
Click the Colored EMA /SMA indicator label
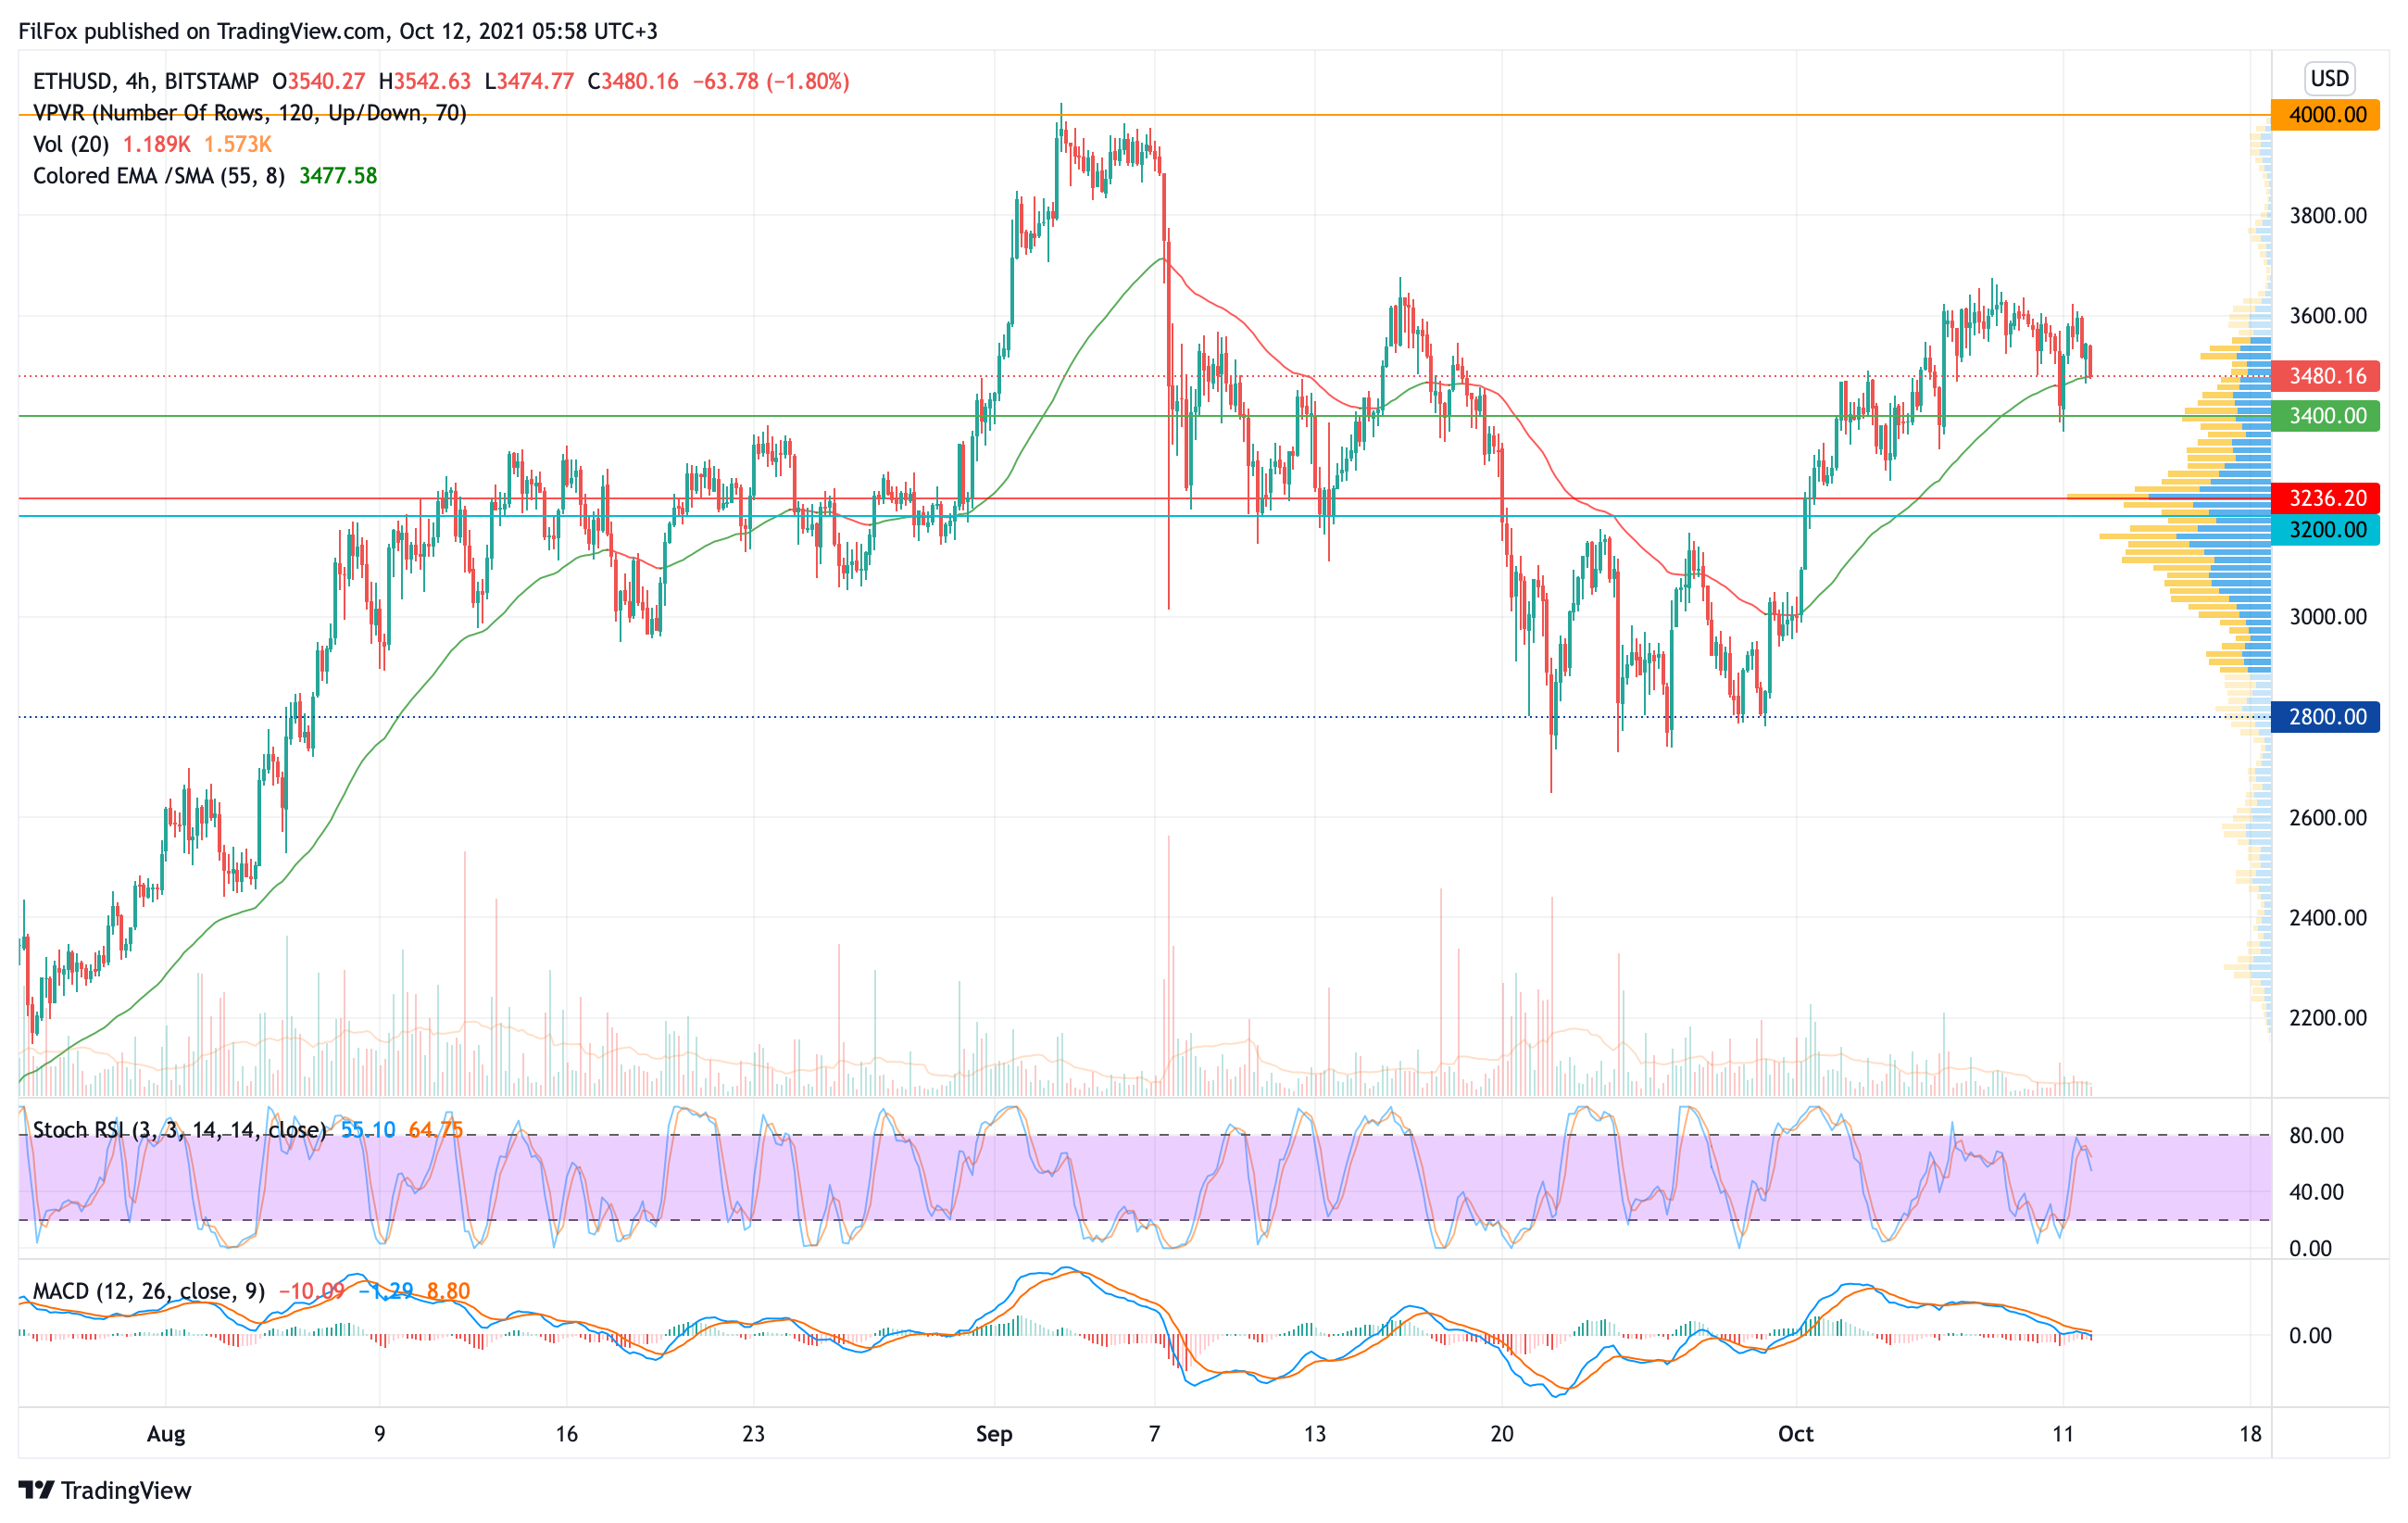tap(158, 176)
